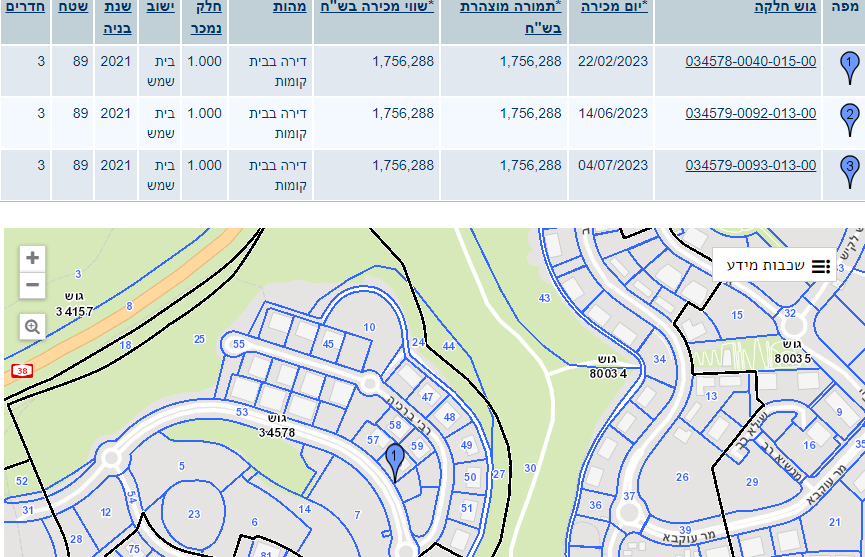The width and height of the screenshot is (865, 557).
Task: Sort by שנת בניה column header
Action: point(118,17)
